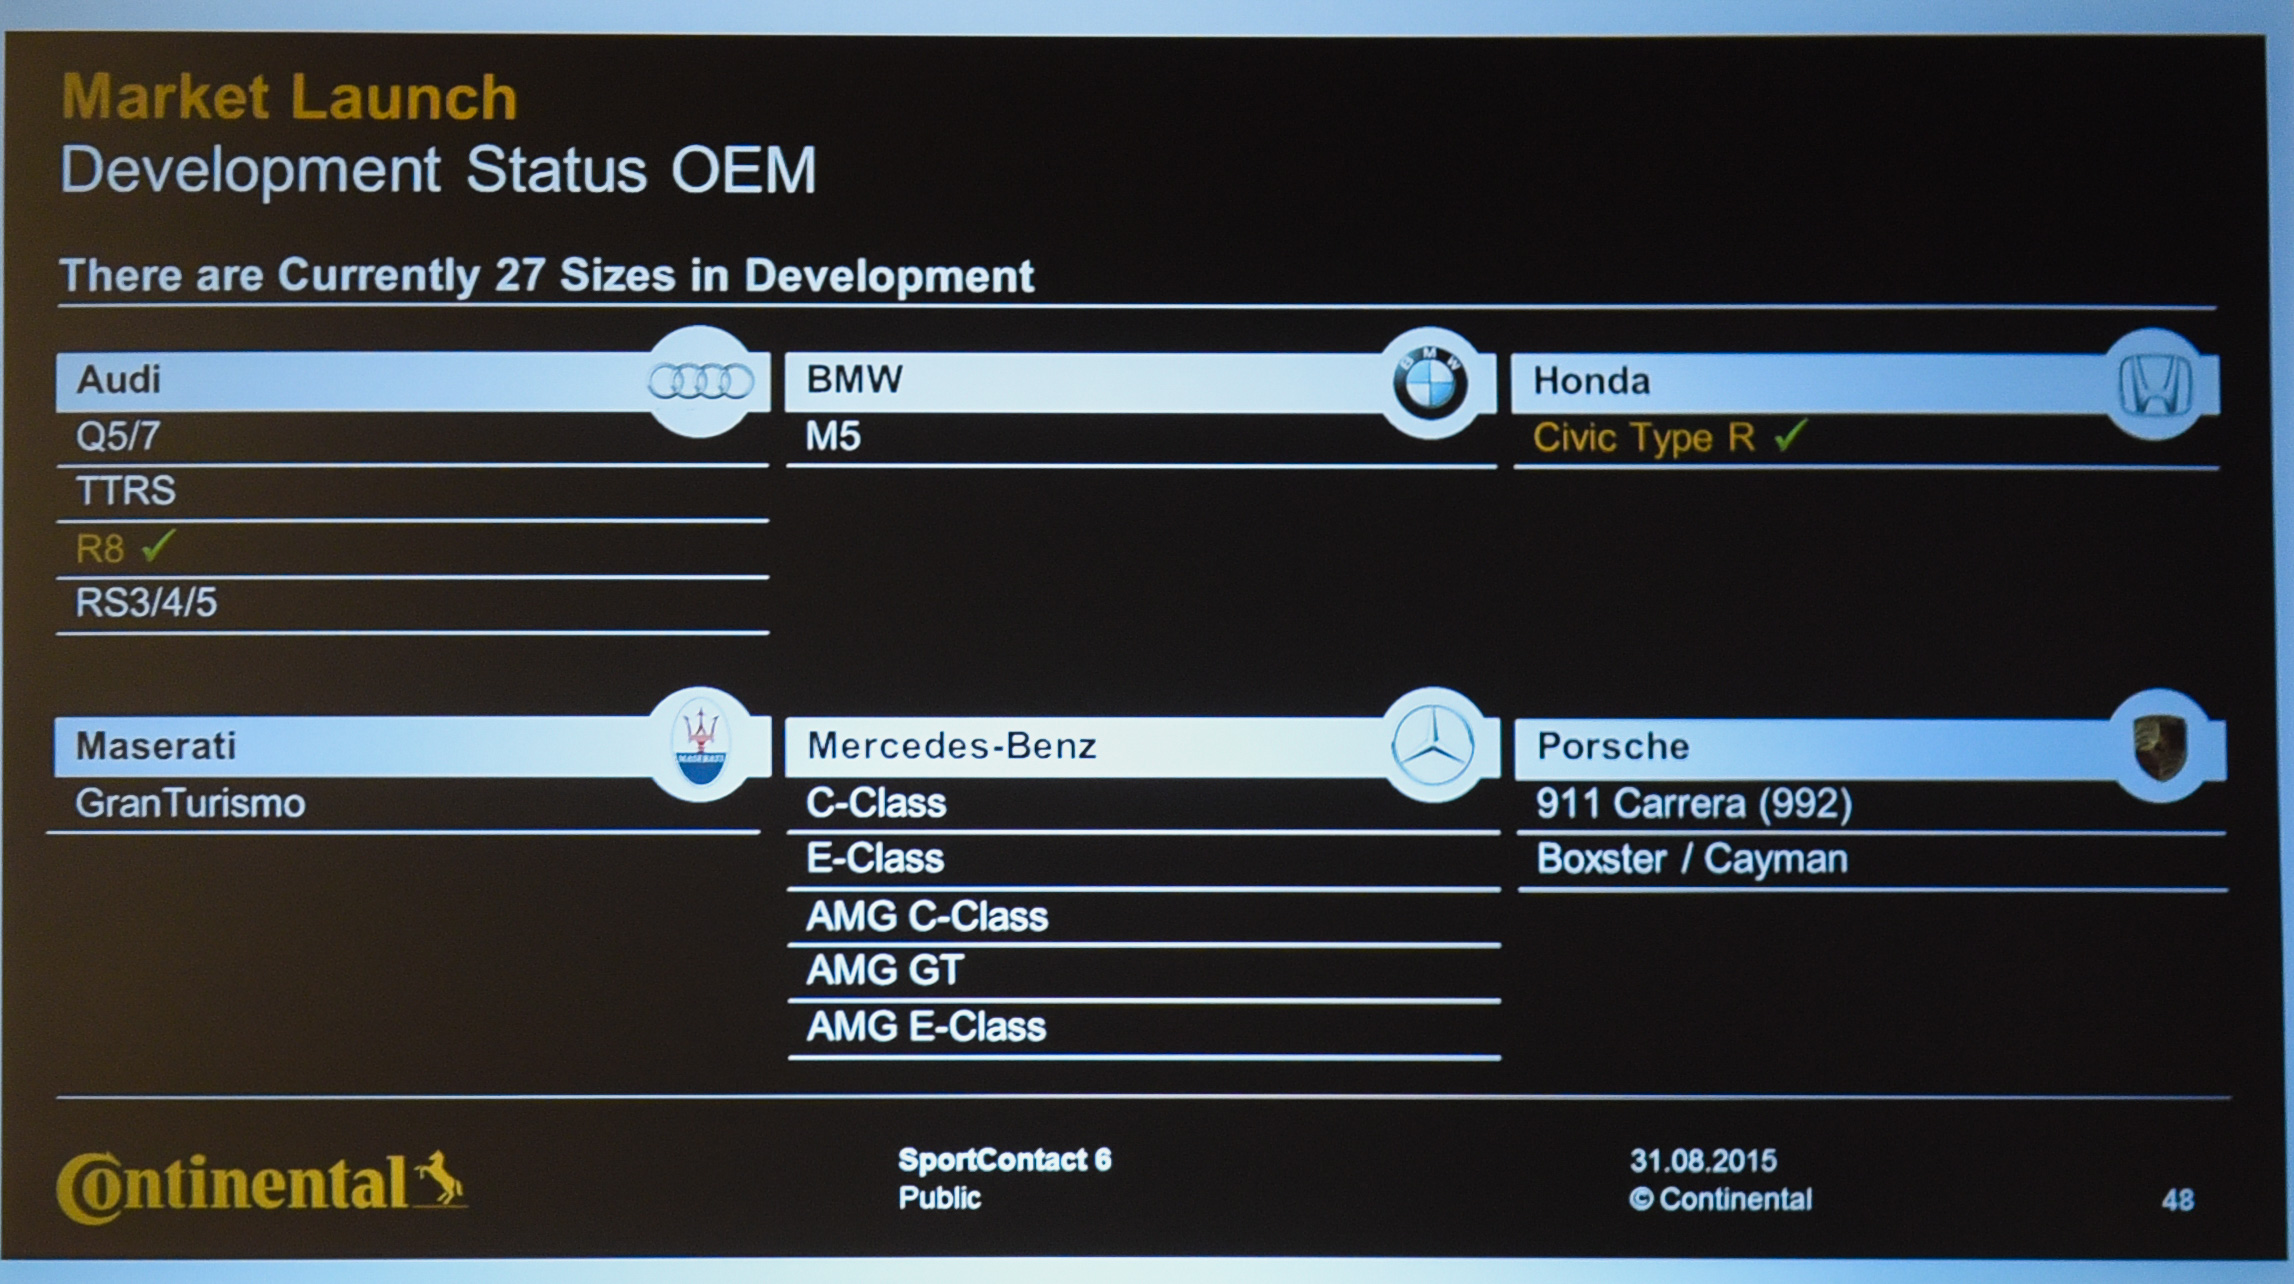Viewport: 2294px width, 1284px height.
Task: Select the Audi header bar
Action: point(412,381)
